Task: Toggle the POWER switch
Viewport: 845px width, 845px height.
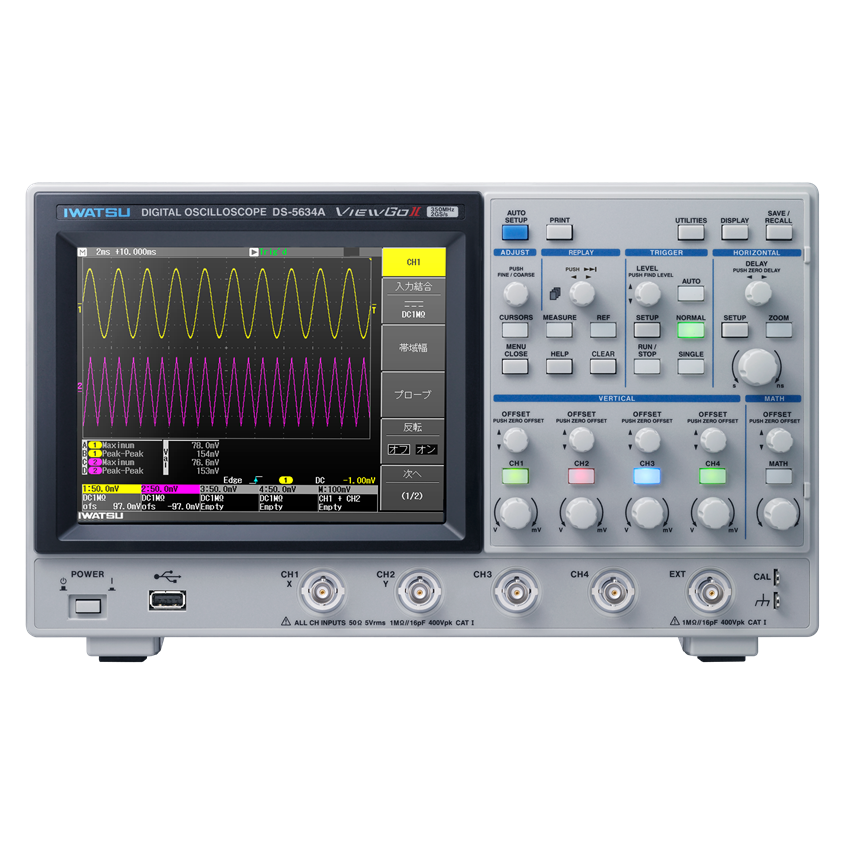Action: point(88,606)
